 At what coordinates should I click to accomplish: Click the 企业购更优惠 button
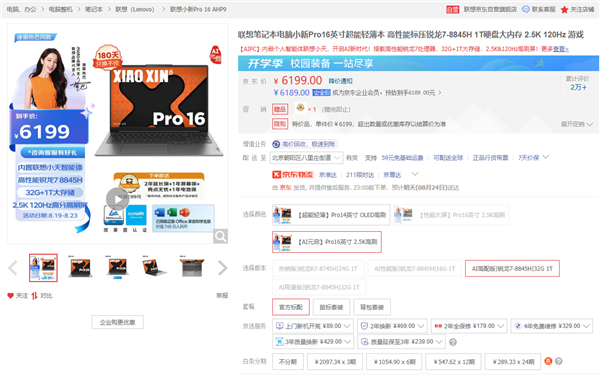click(117, 322)
